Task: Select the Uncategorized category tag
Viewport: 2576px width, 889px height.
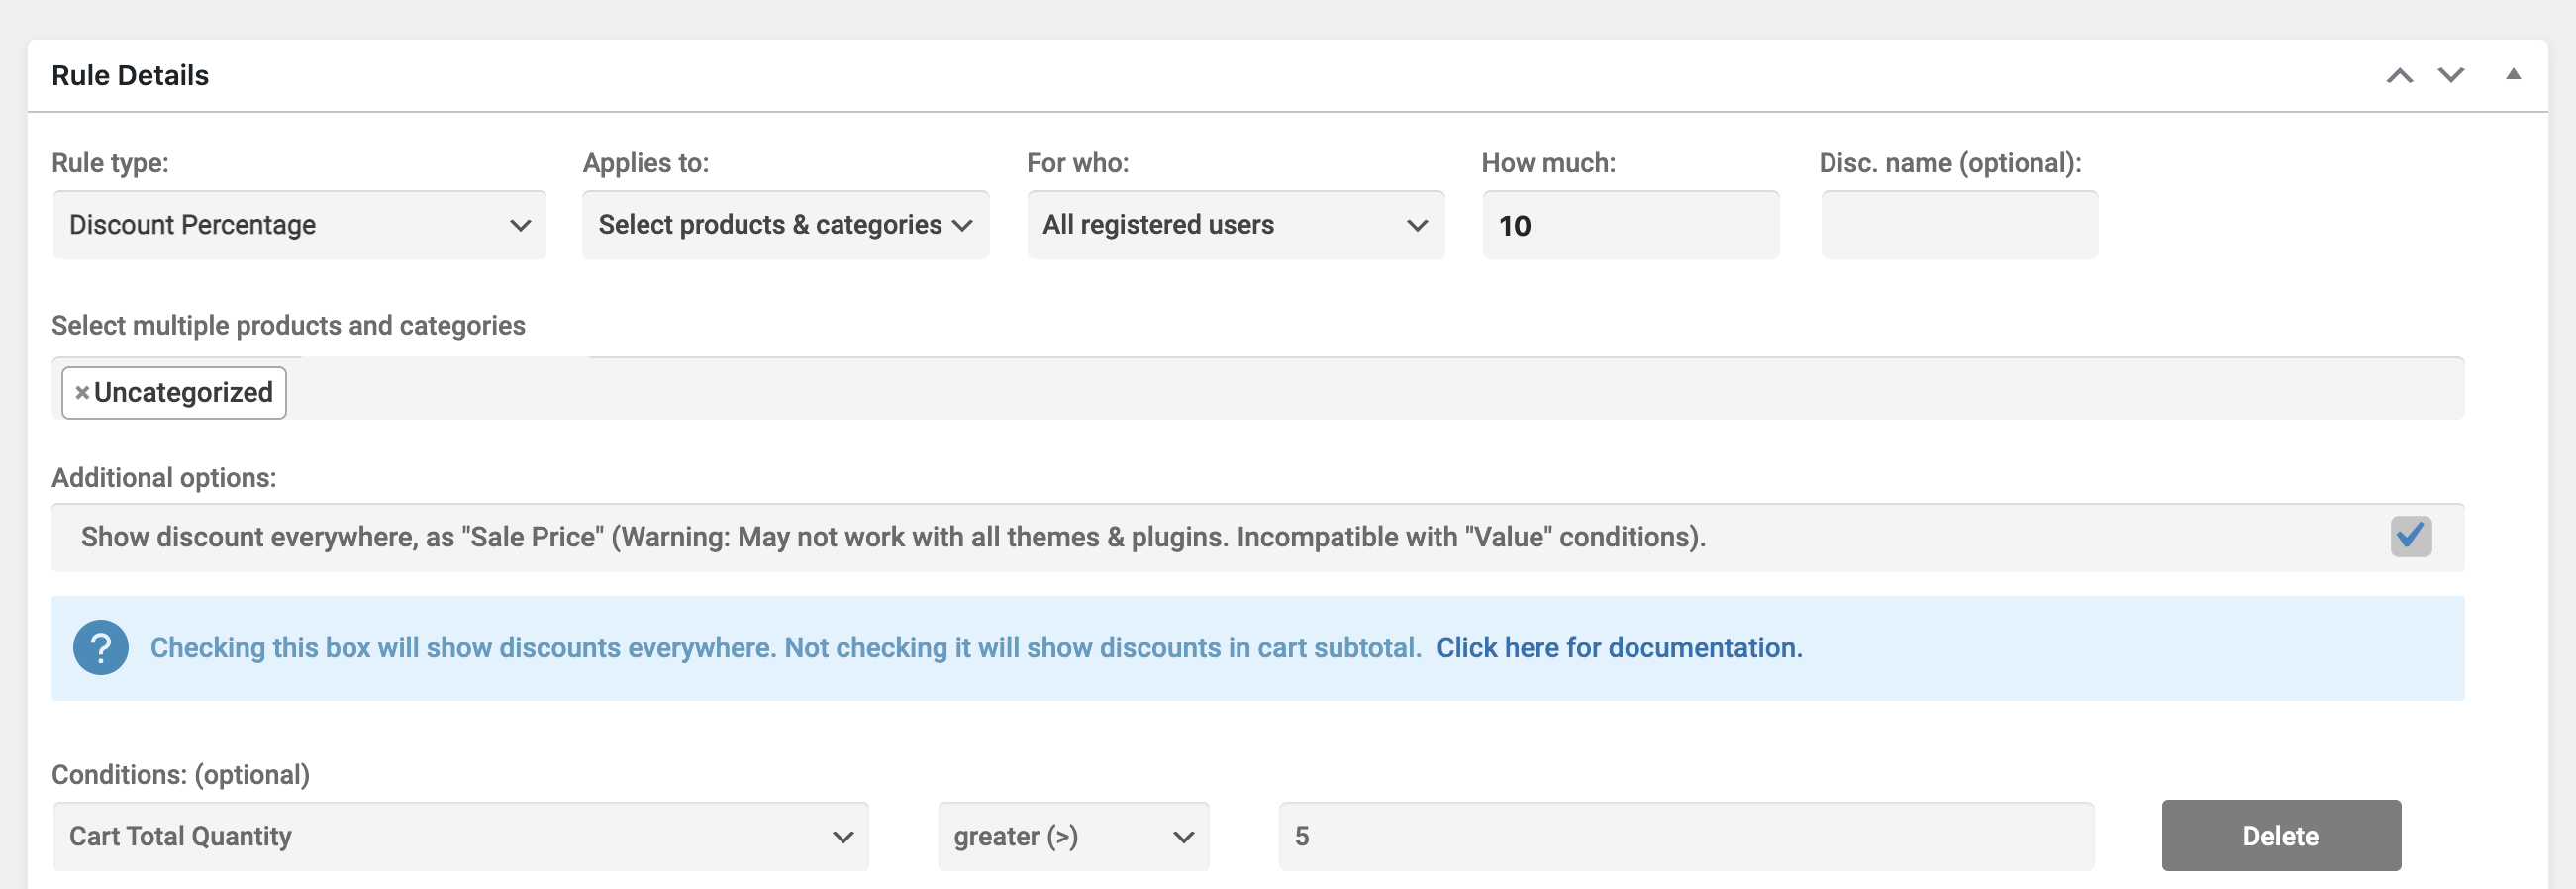Action: point(183,393)
